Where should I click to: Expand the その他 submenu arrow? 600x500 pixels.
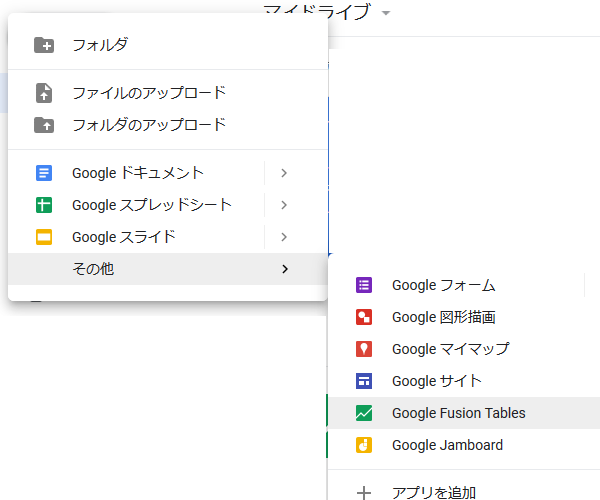pyautogui.click(x=285, y=269)
